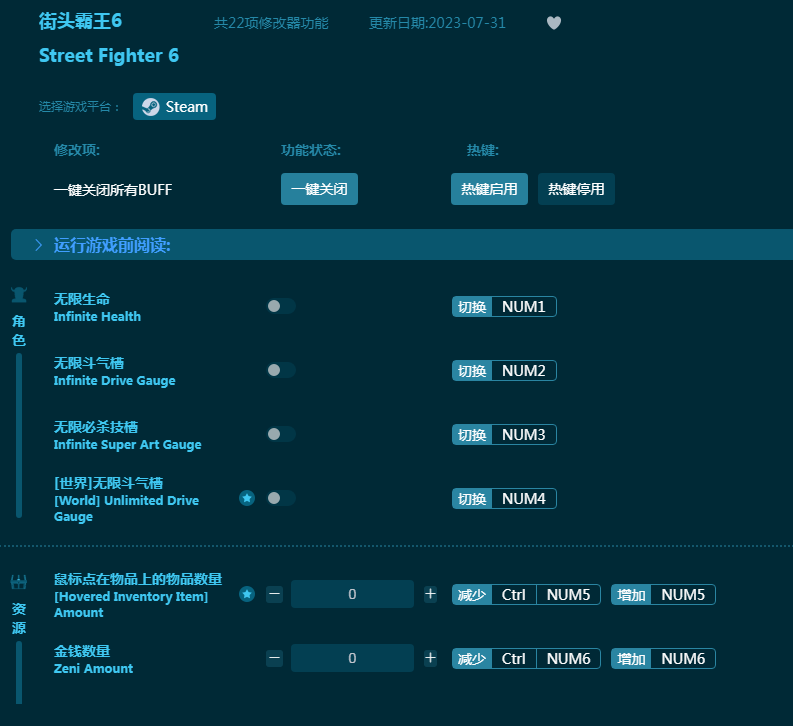The image size is (793, 726).
Task: Click 共22项修改器功能 text
Action: click(x=271, y=23)
